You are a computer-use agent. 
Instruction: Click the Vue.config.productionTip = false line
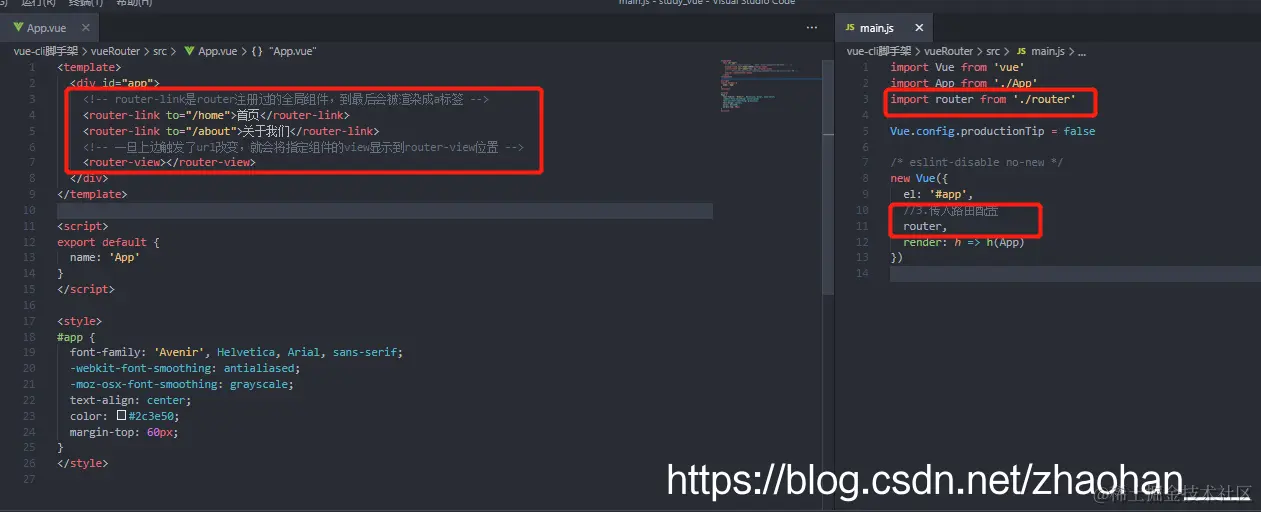(992, 131)
